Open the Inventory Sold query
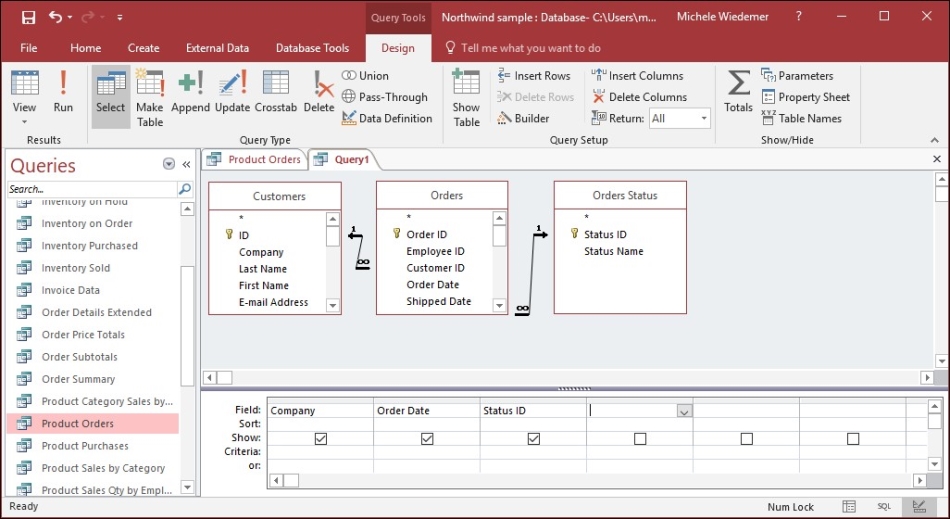The width and height of the screenshot is (950, 519). (x=76, y=268)
